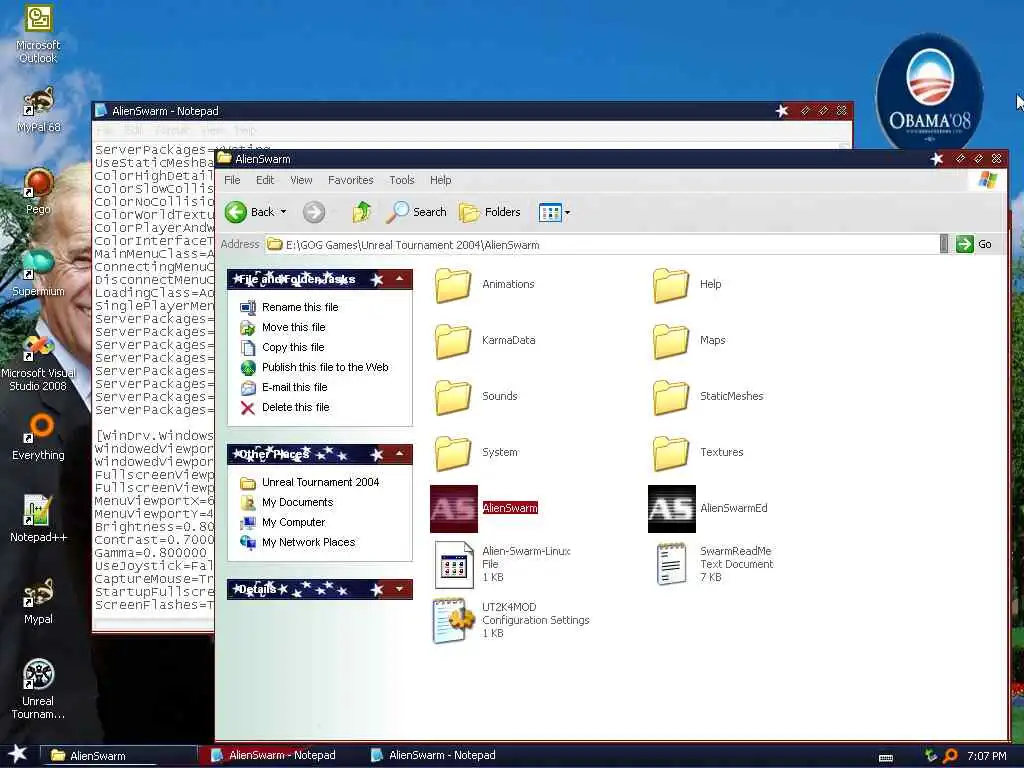
Task: Click Move this file
Action: (293, 327)
